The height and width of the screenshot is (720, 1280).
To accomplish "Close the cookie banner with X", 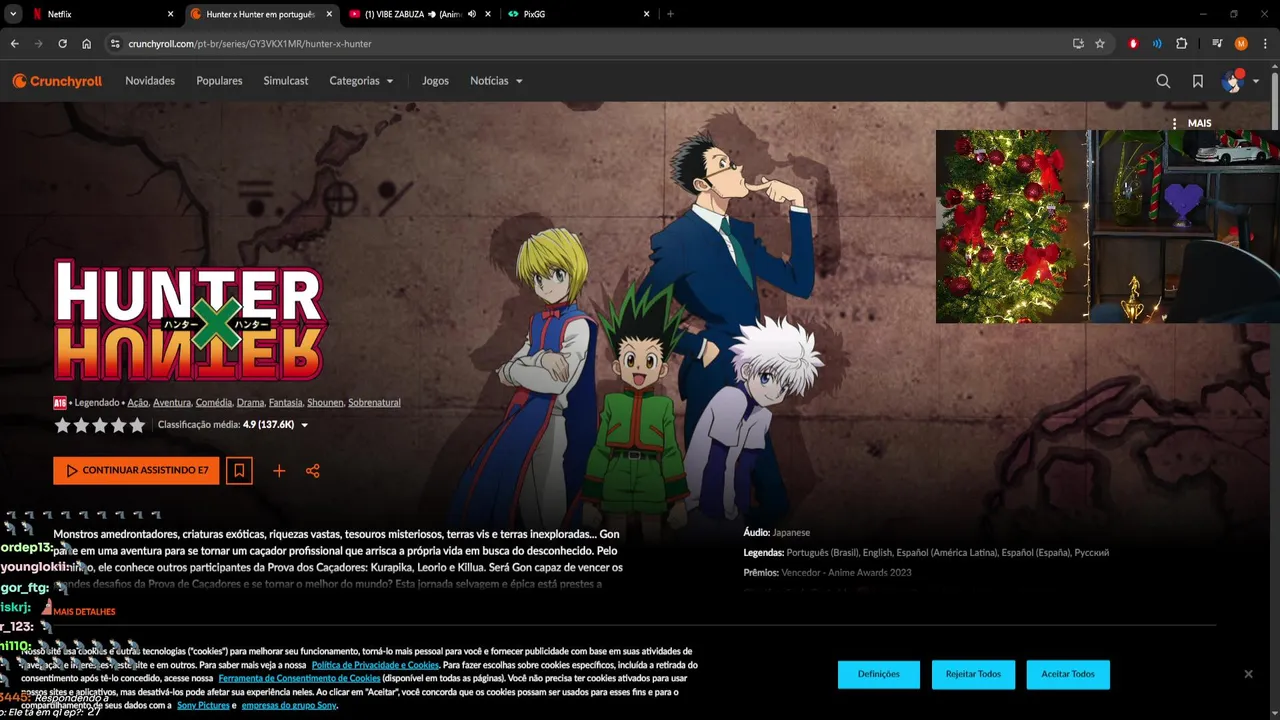I will tap(1248, 674).
